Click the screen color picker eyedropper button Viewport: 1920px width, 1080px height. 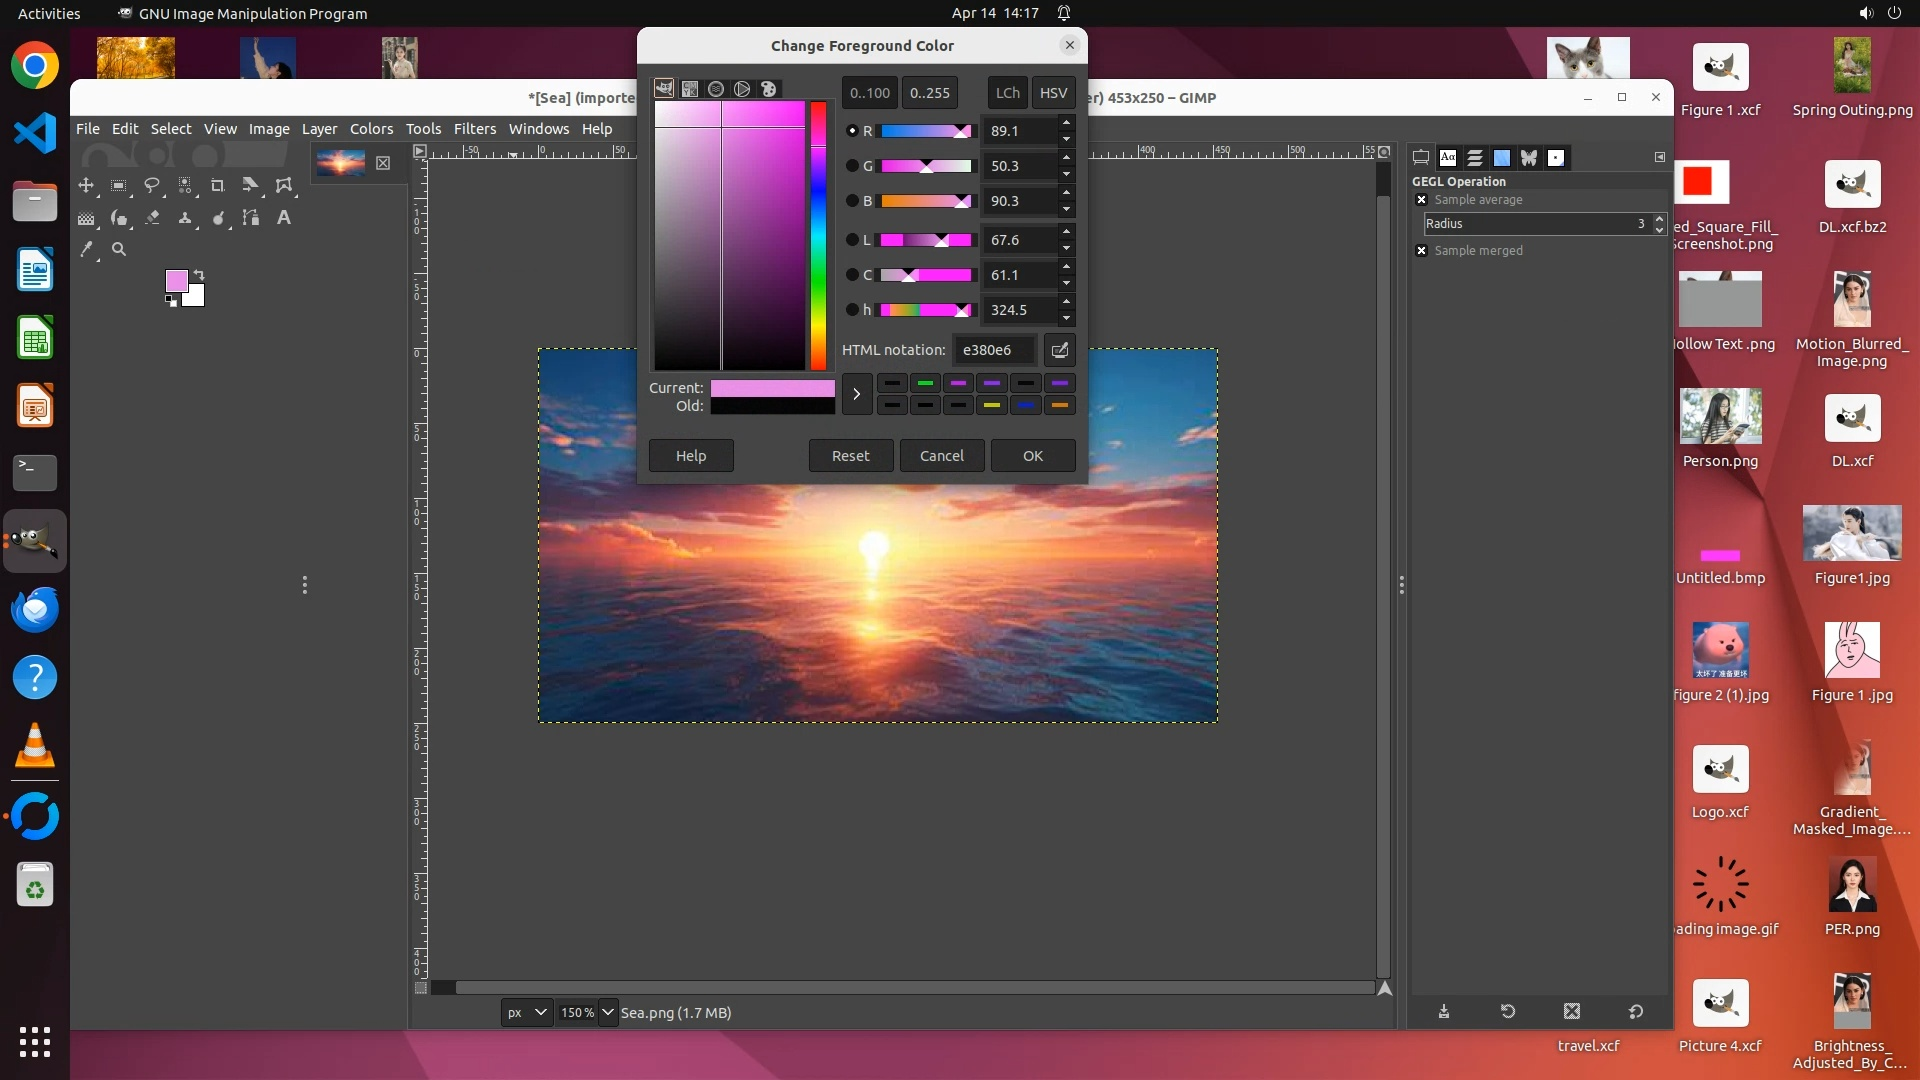(1059, 350)
